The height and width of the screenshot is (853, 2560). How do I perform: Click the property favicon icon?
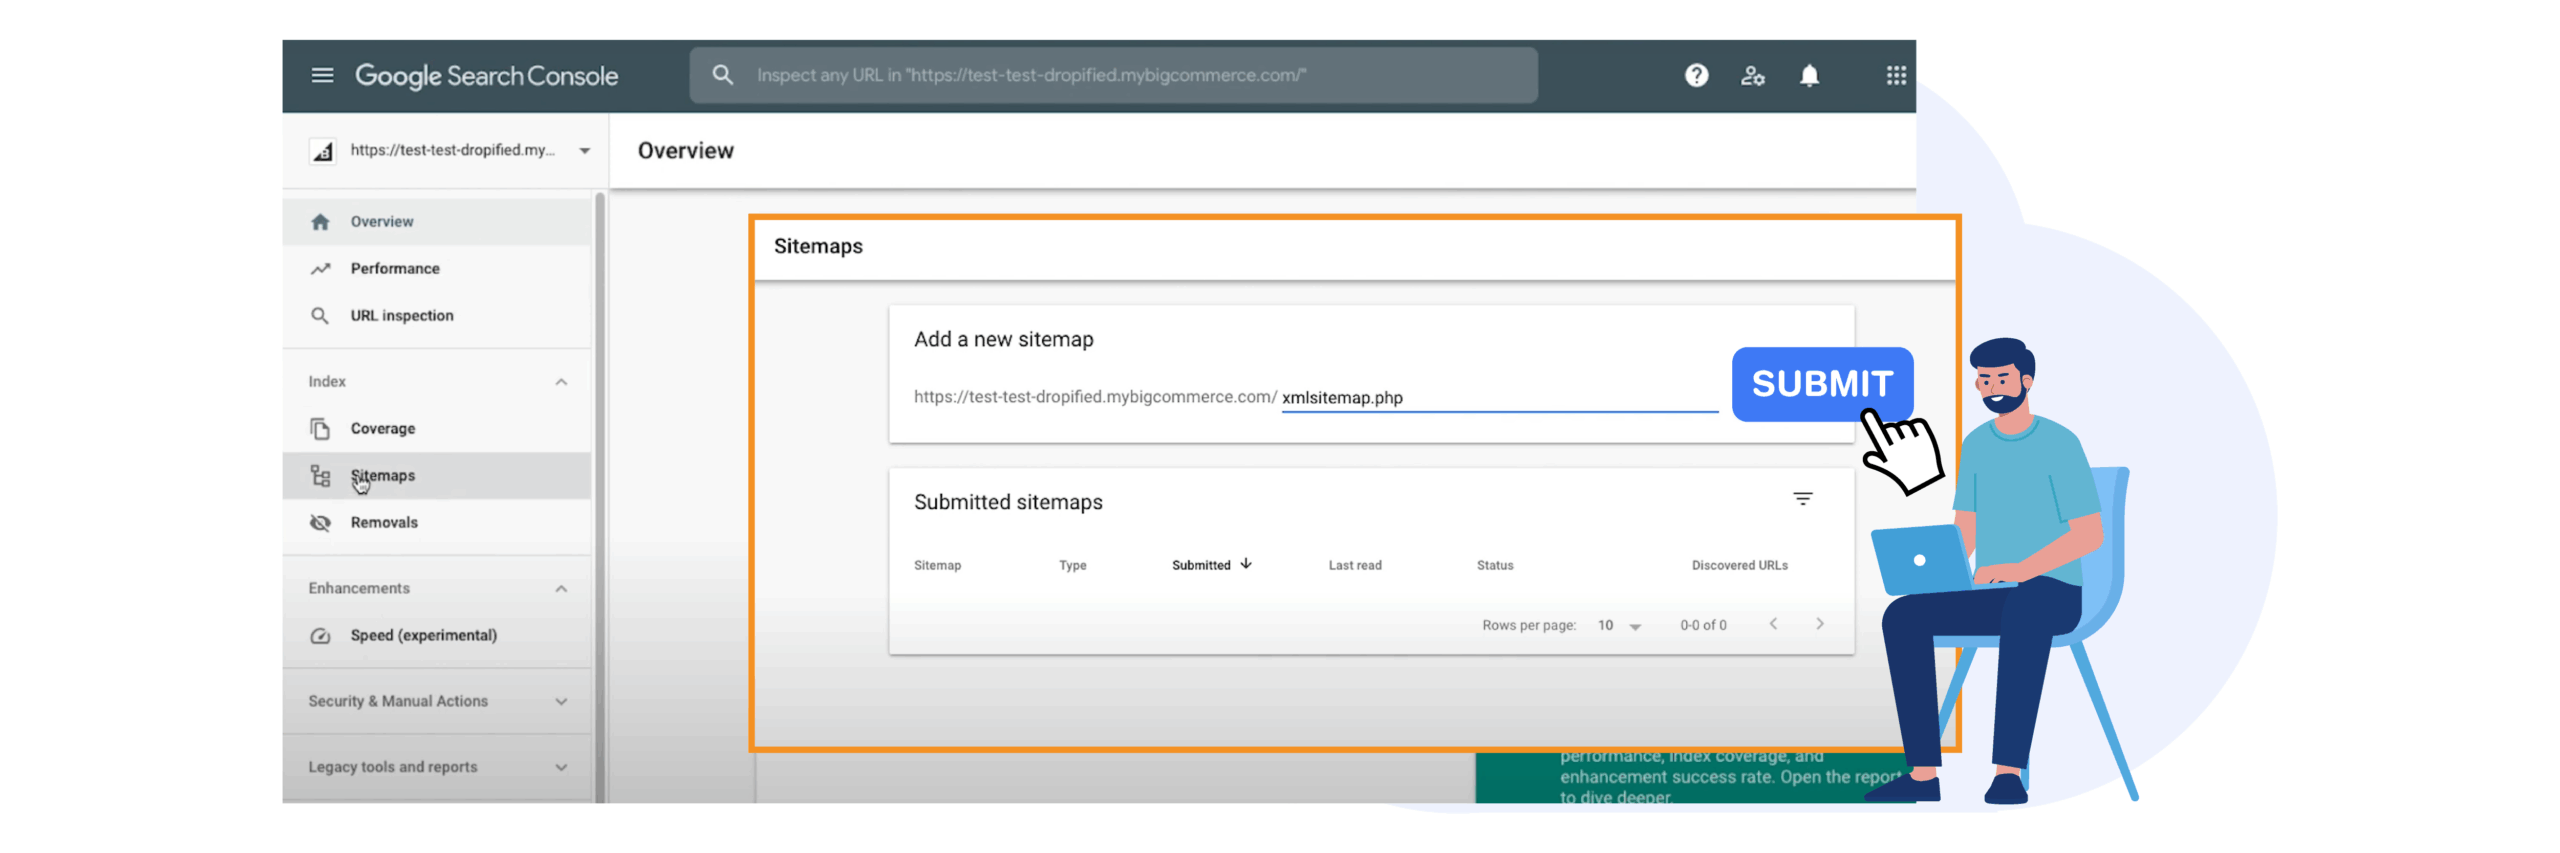coord(322,151)
